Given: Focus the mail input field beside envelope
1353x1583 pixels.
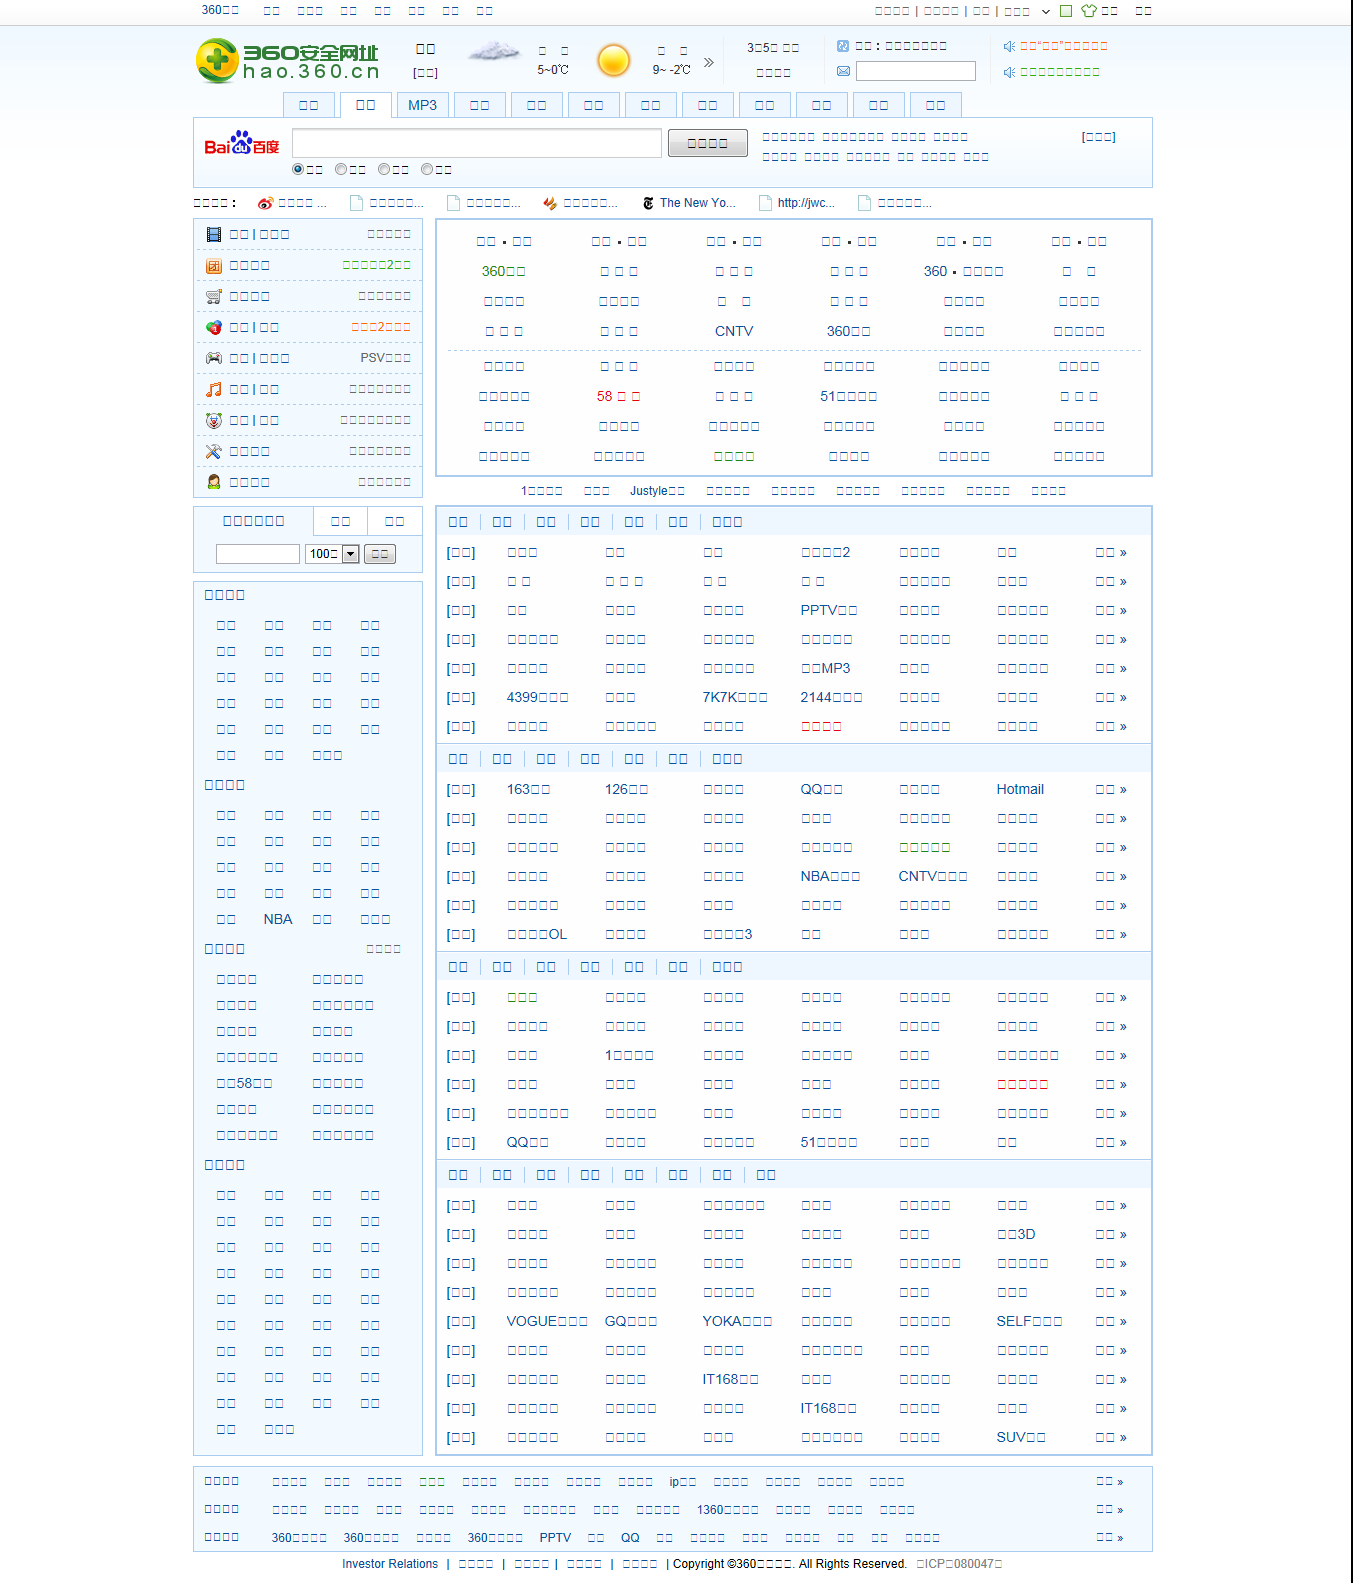Looking at the screenshot, I should coord(916,71).
